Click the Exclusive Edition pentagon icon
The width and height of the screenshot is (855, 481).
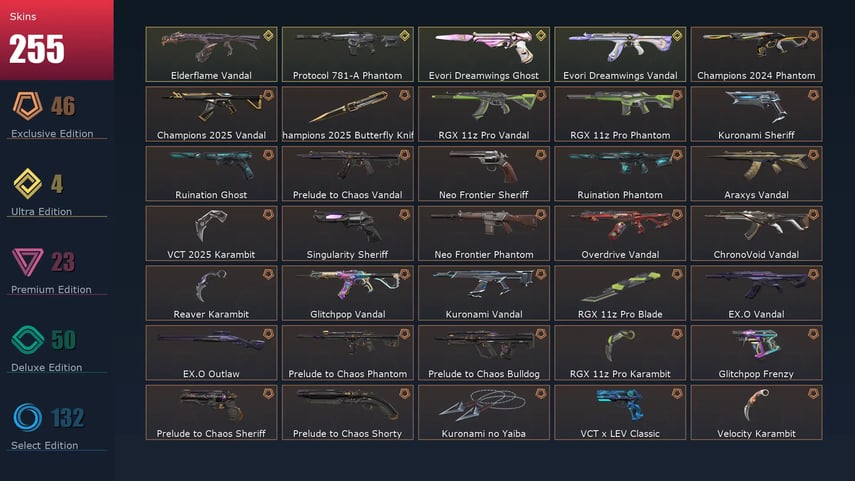28,106
